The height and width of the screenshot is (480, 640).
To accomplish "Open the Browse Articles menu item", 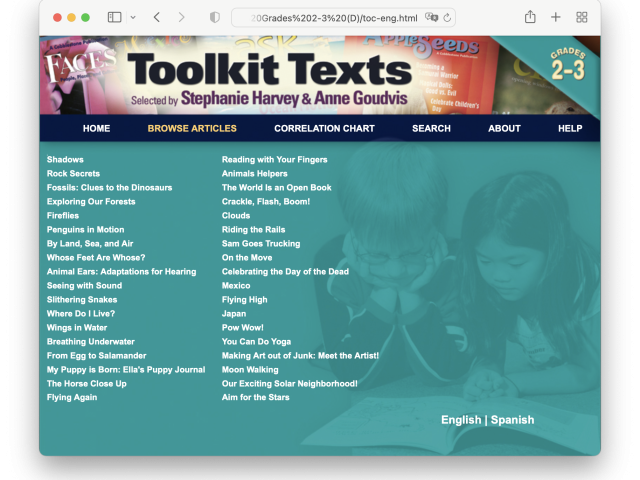I will click(192, 129).
